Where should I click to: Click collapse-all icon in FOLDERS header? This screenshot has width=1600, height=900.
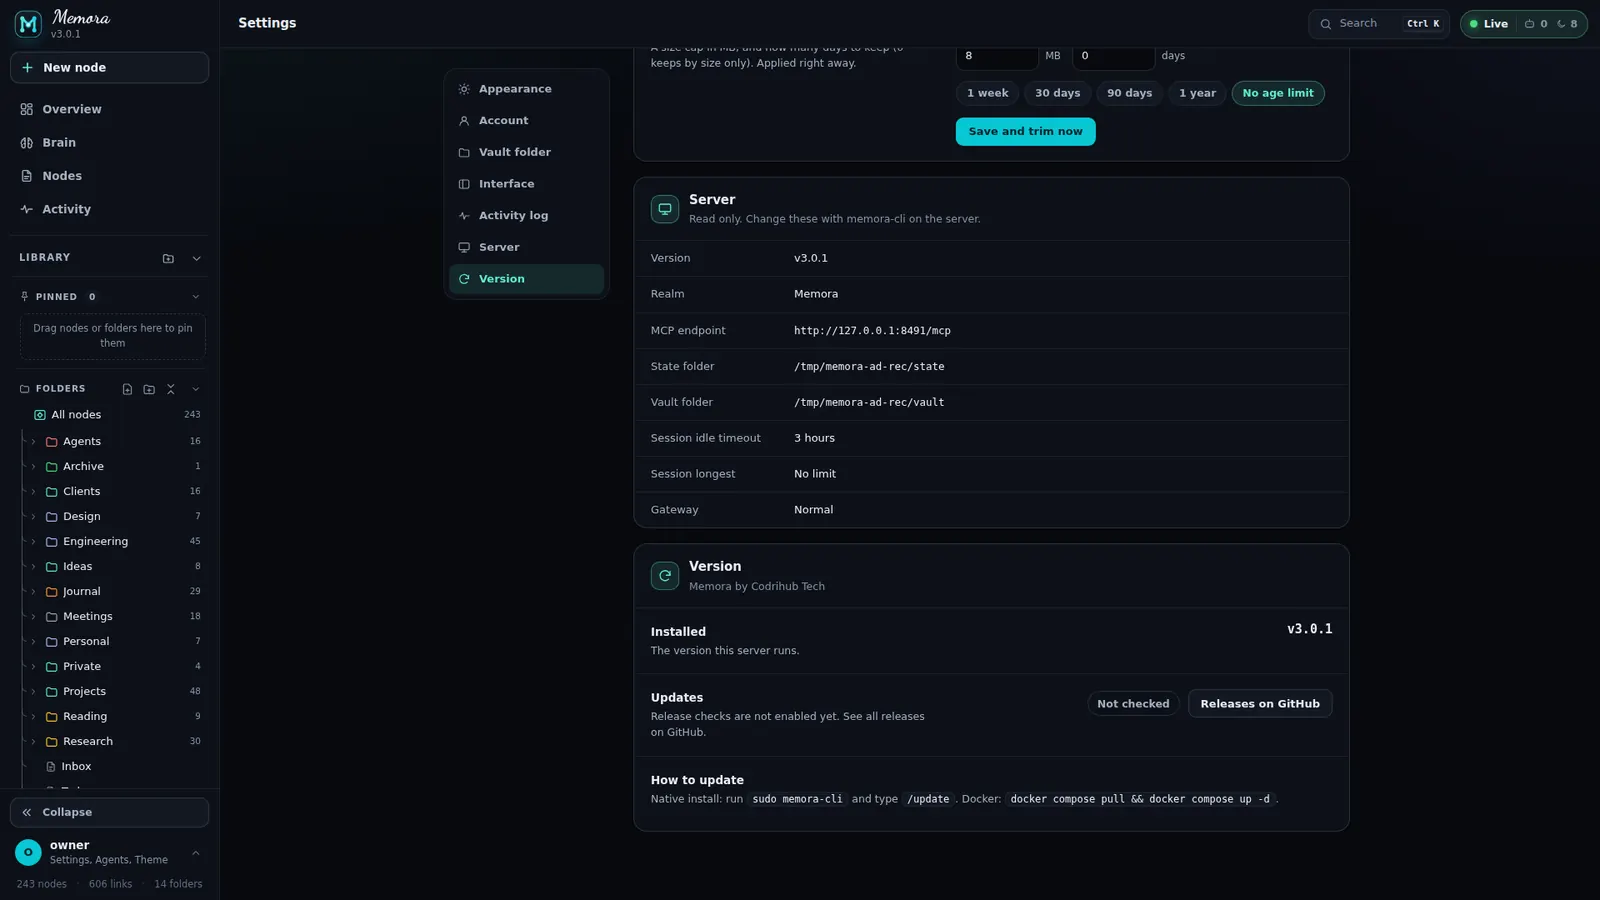point(171,389)
